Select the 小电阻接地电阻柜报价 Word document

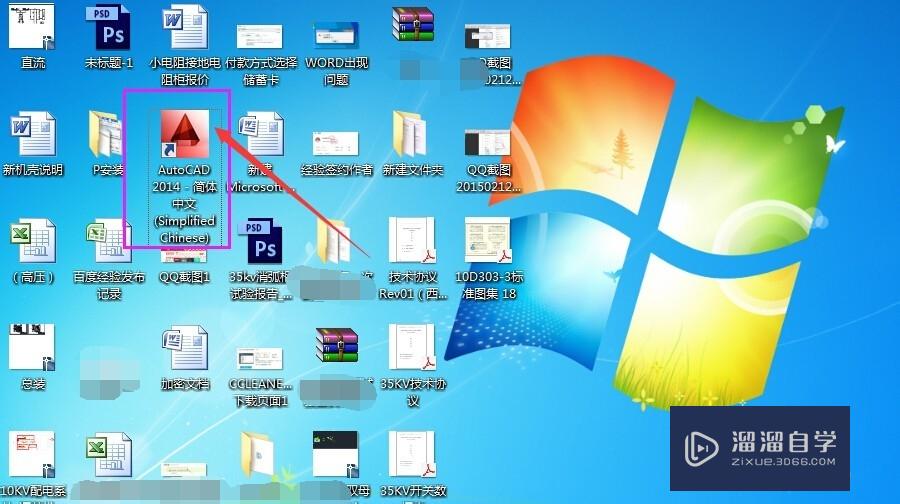click(x=184, y=26)
